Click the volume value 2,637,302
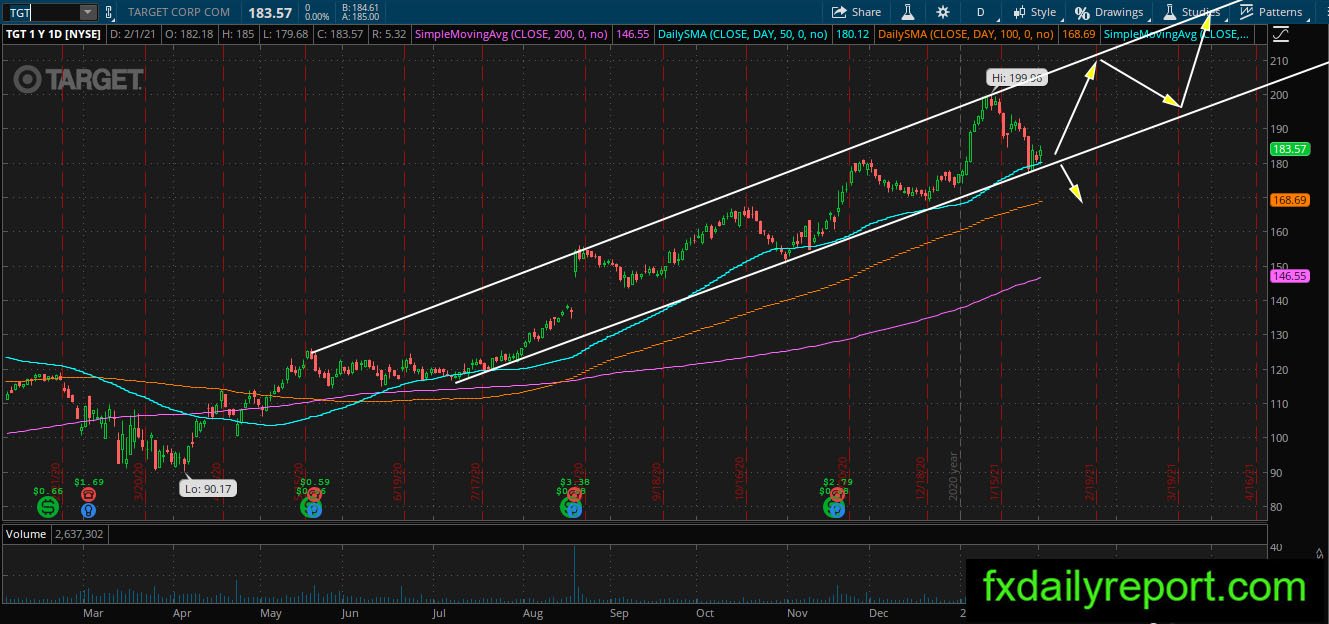Viewport: 1329px width, 624px height. pos(80,534)
